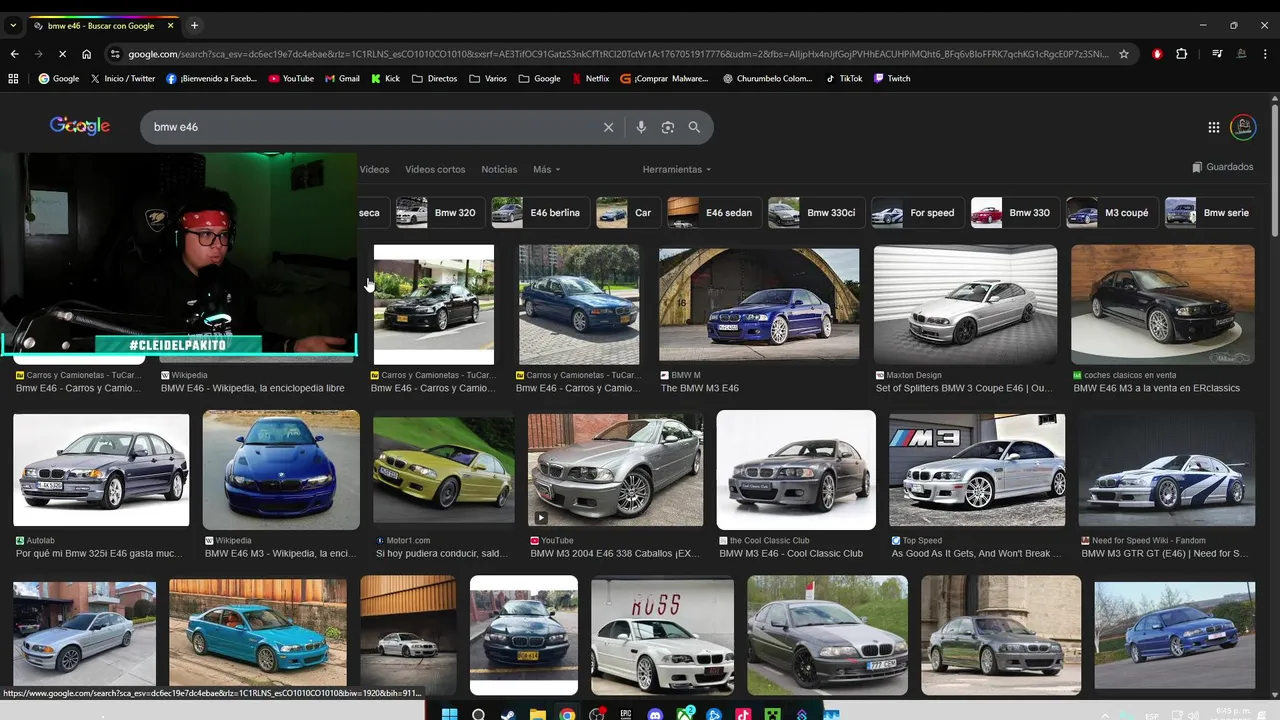The width and height of the screenshot is (1280, 720).
Task: Switch to the Videos search tab
Action: (374, 169)
